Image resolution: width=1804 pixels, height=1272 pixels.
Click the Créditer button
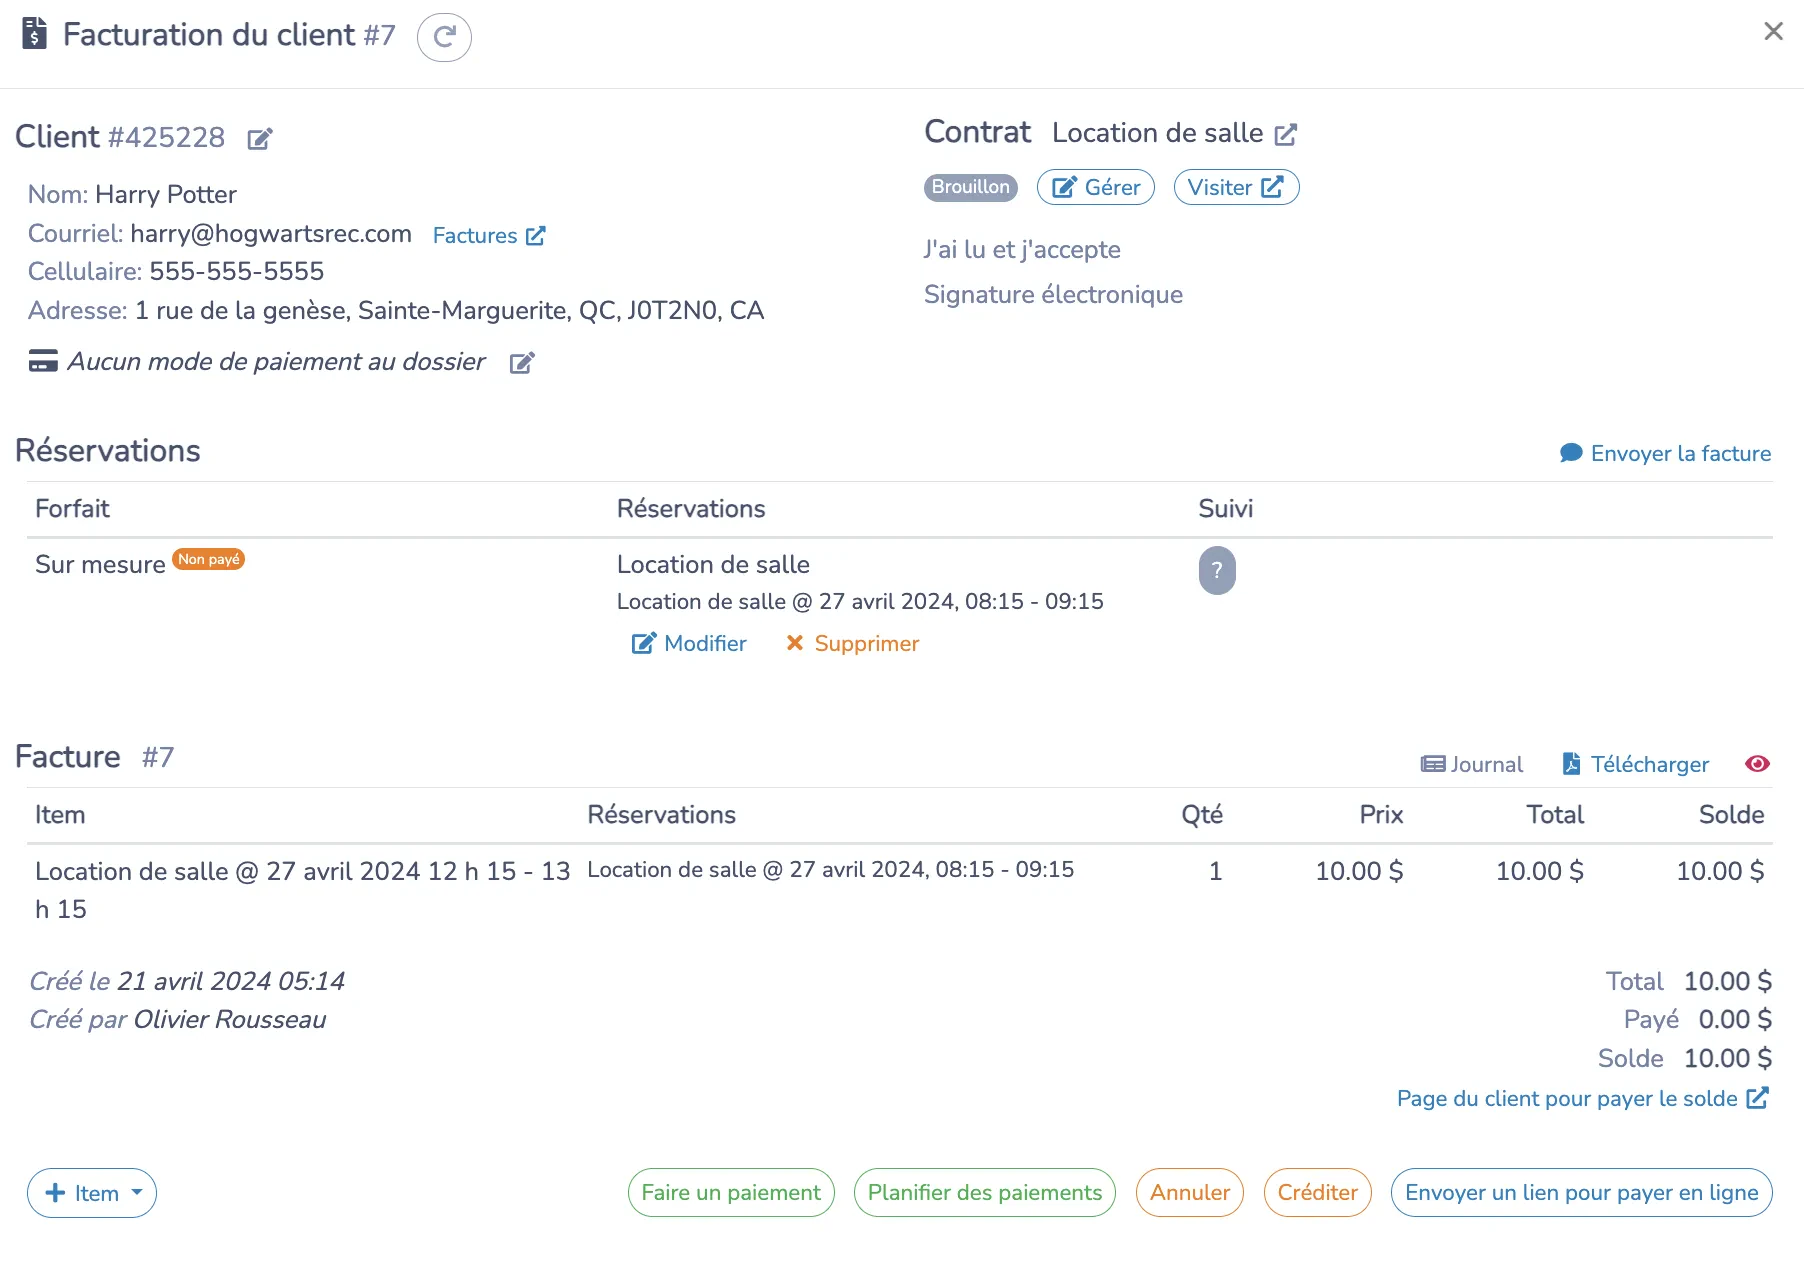coord(1318,1193)
